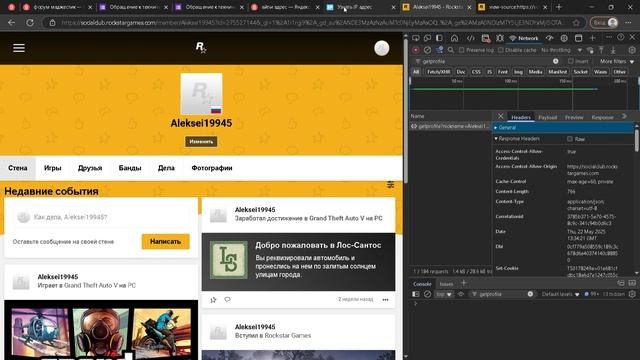The height and width of the screenshot is (360, 640).
Task: Click the Написать button
Action: [165, 242]
